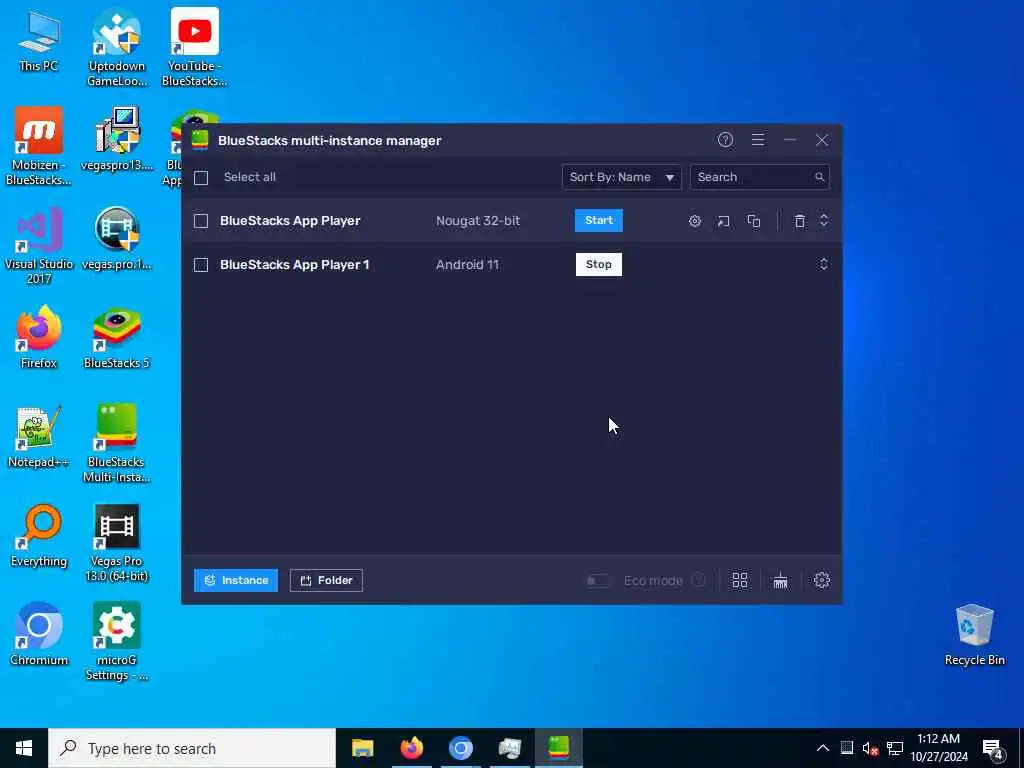The width and height of the screenshot is (1024, 768).
Task: Select the Visual Studio 2017 desktop shortcut
Action: 39,246
